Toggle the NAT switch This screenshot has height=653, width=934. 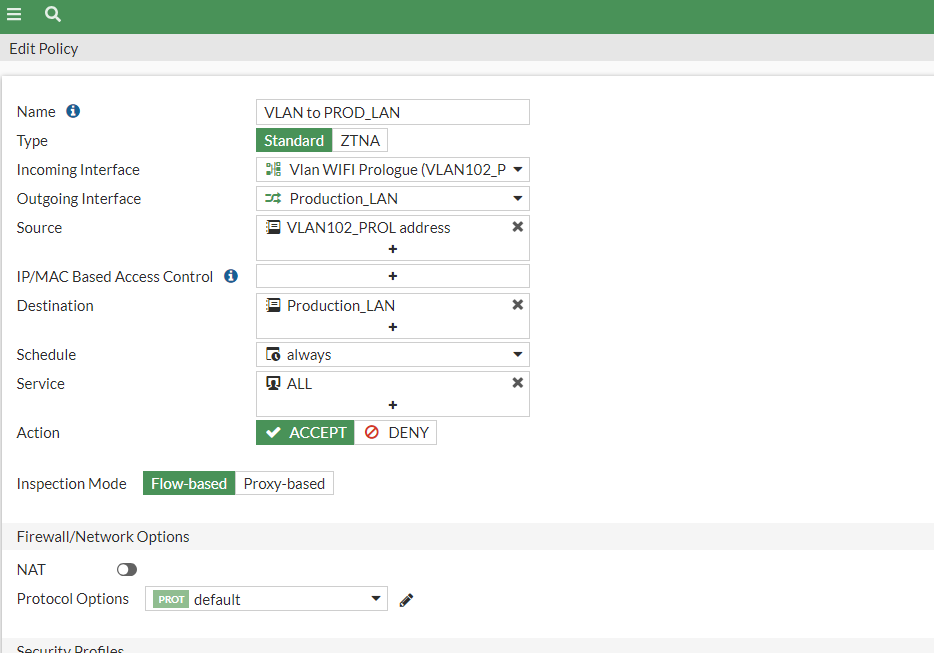pos(127,570)
